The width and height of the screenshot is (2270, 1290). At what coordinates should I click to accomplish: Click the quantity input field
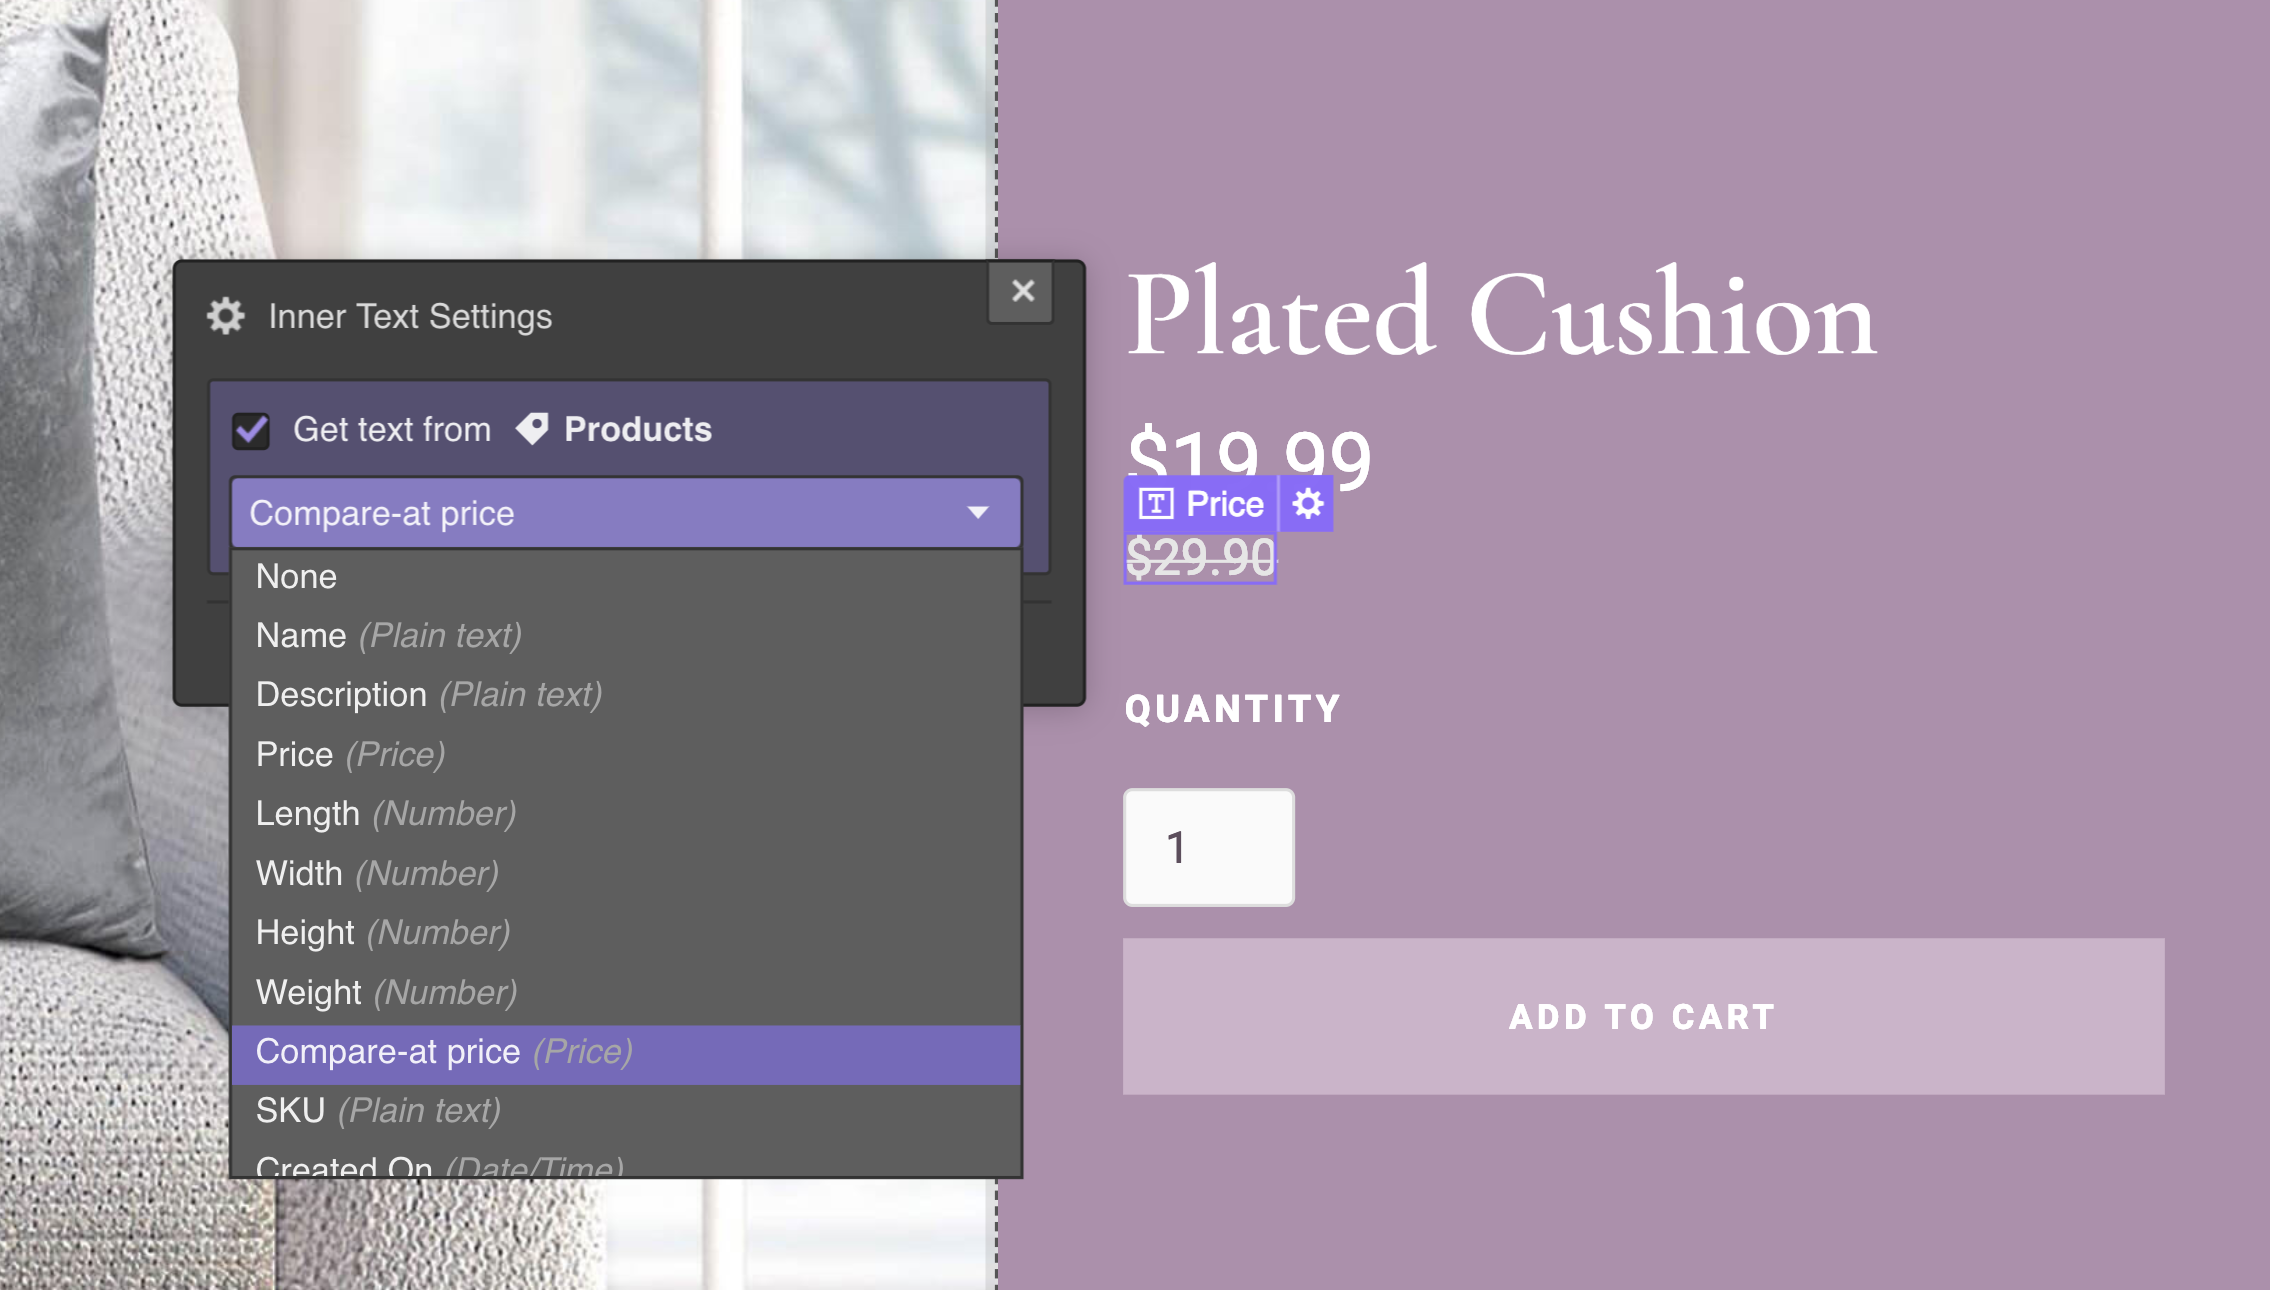pyautogui.click(x=1208, y=849)
